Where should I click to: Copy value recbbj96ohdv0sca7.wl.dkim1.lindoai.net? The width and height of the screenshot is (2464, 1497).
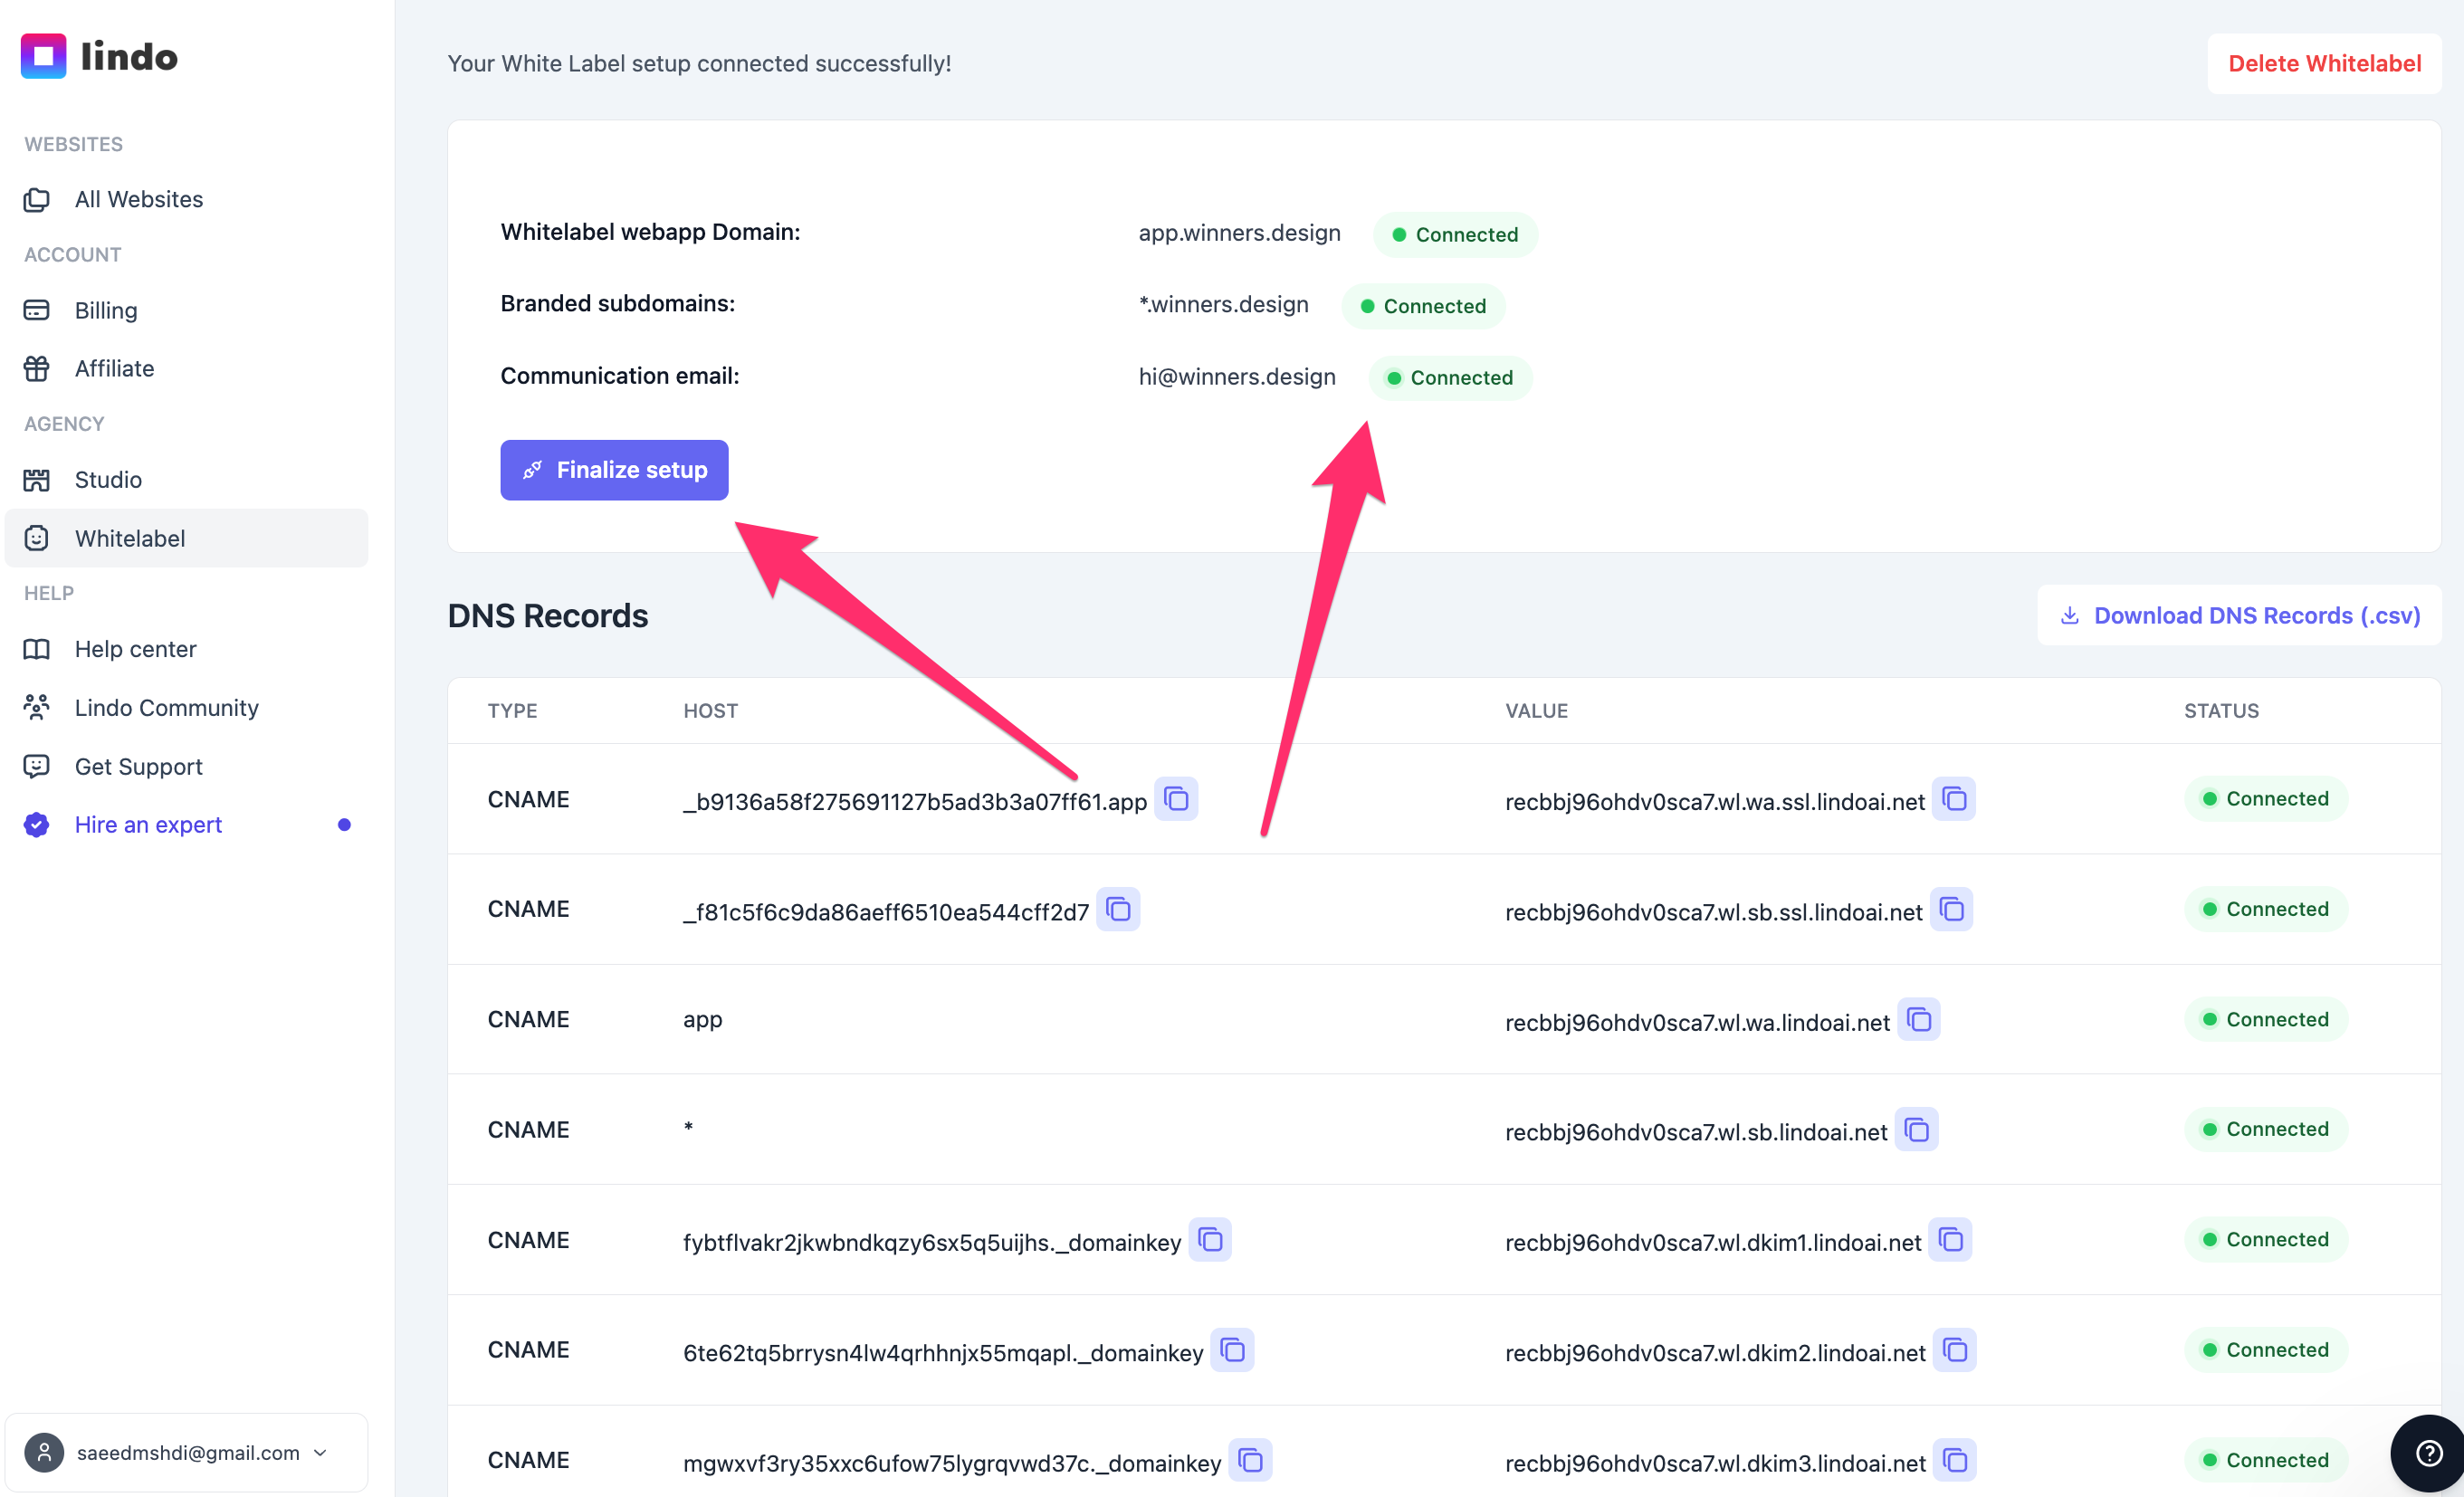coord(1950,1240)
